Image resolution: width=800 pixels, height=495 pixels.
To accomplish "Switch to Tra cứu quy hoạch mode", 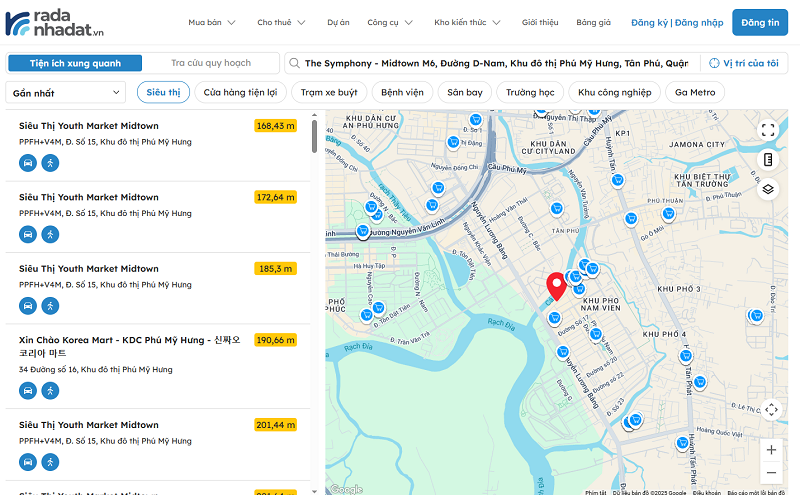I will point(210,63).
